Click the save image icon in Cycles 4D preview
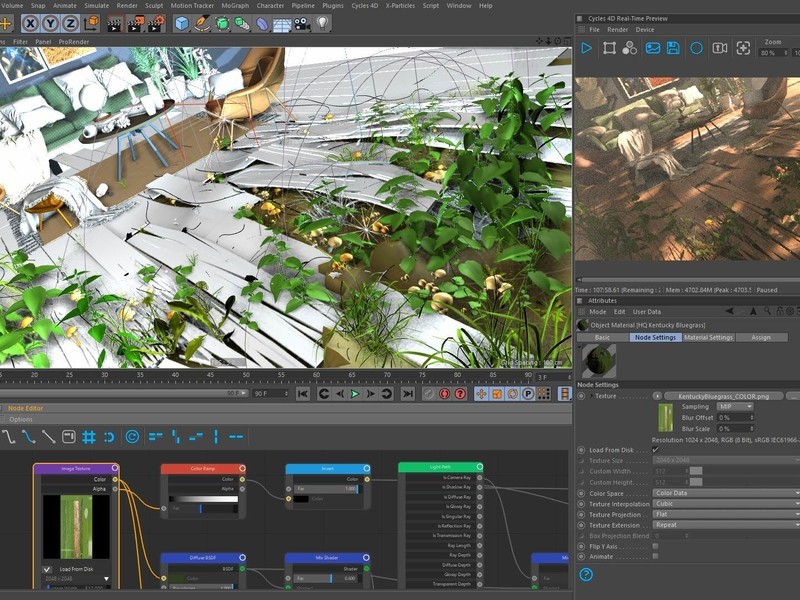The image size is (800, 600). 673,48
